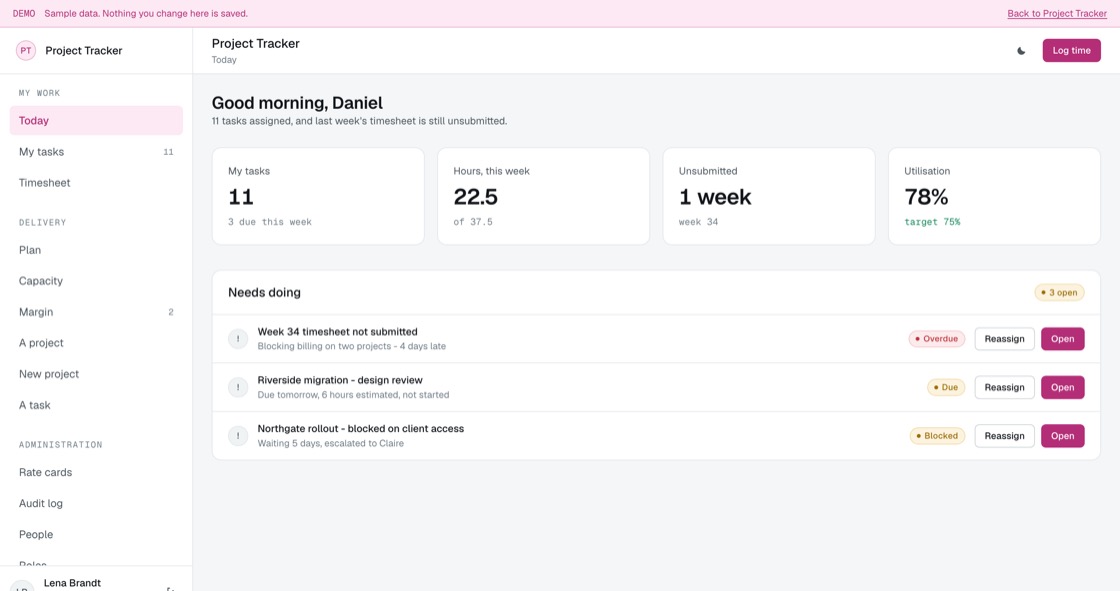Open the Plan section
The image size is (1120, 591).
[x=96, y=250]
